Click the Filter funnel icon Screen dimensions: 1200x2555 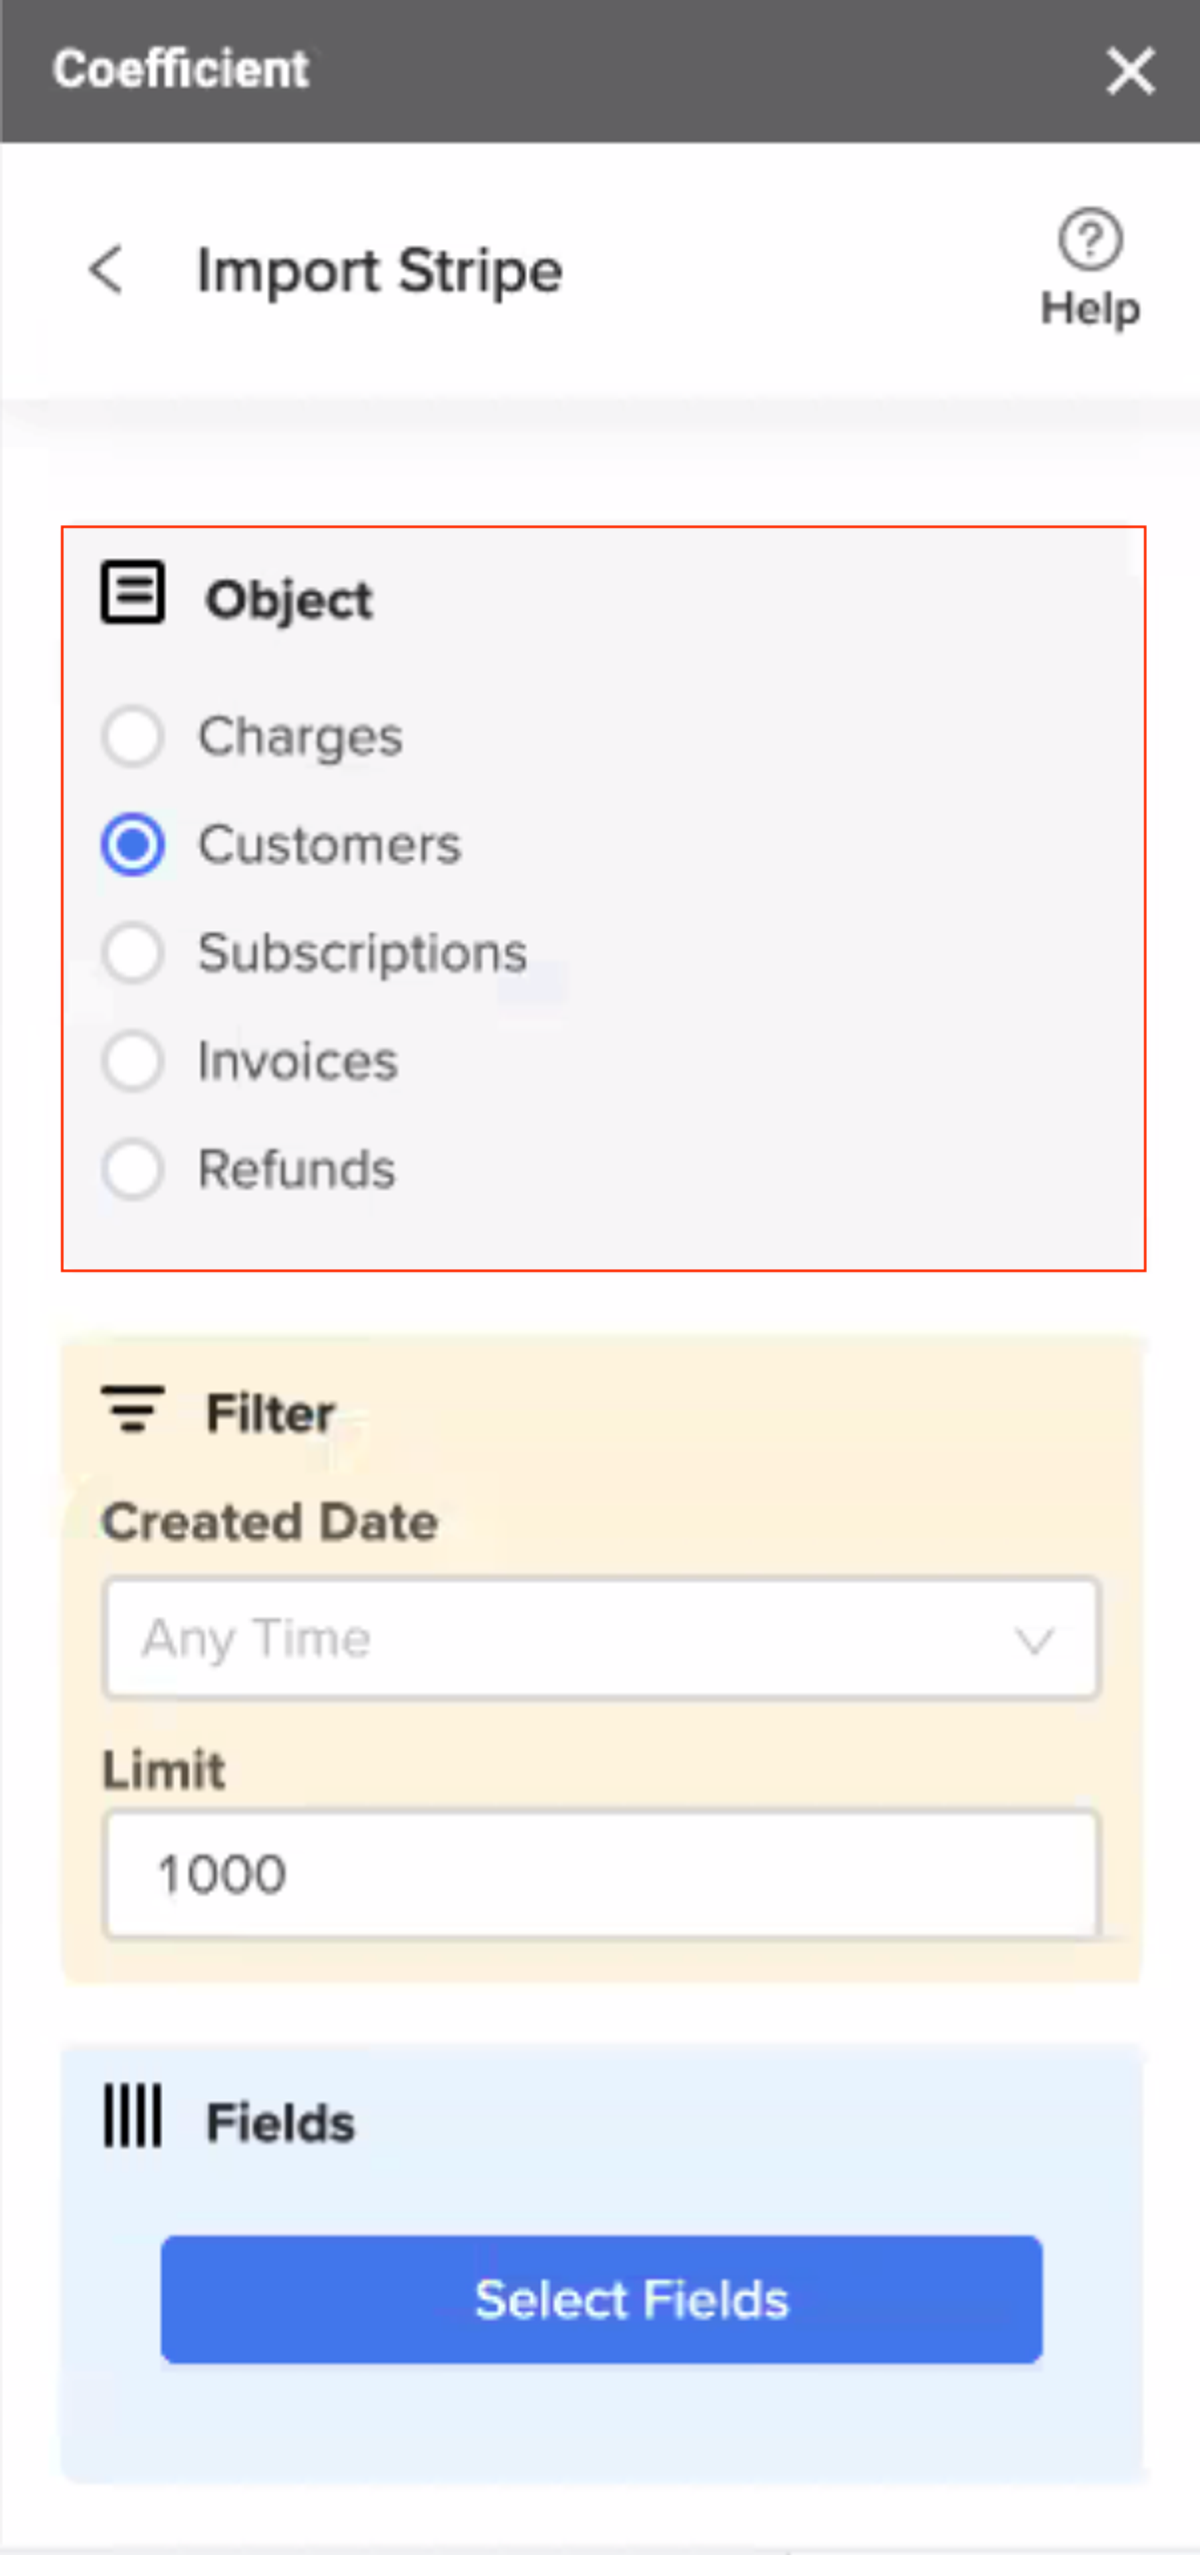tap(133, 1411)
